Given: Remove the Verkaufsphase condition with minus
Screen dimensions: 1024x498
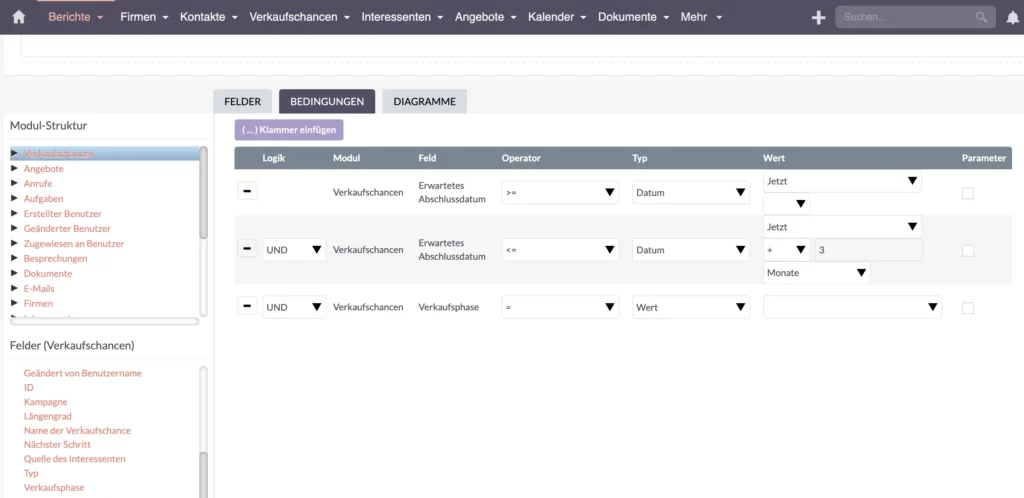Looking at the screenshot, I should coord(247,305).
